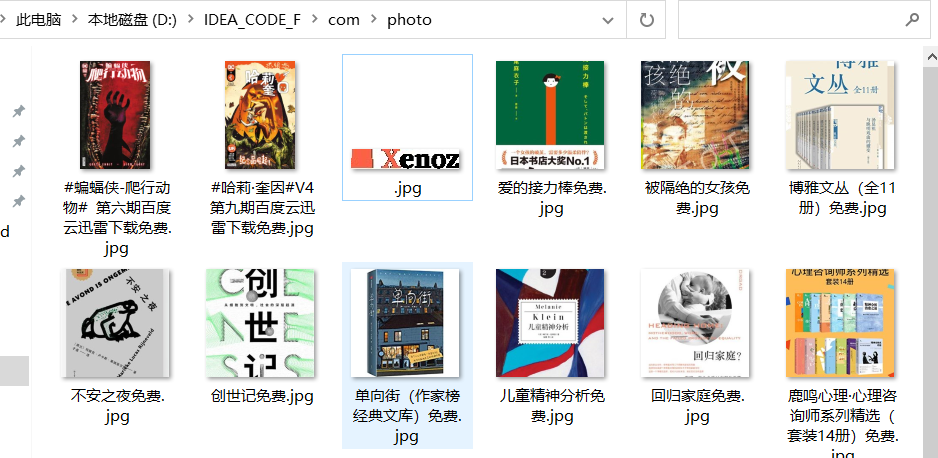
Task: Click file name 单向街（作家榜经典文库）免费.jpg
Action: click(x=407, y=416)
